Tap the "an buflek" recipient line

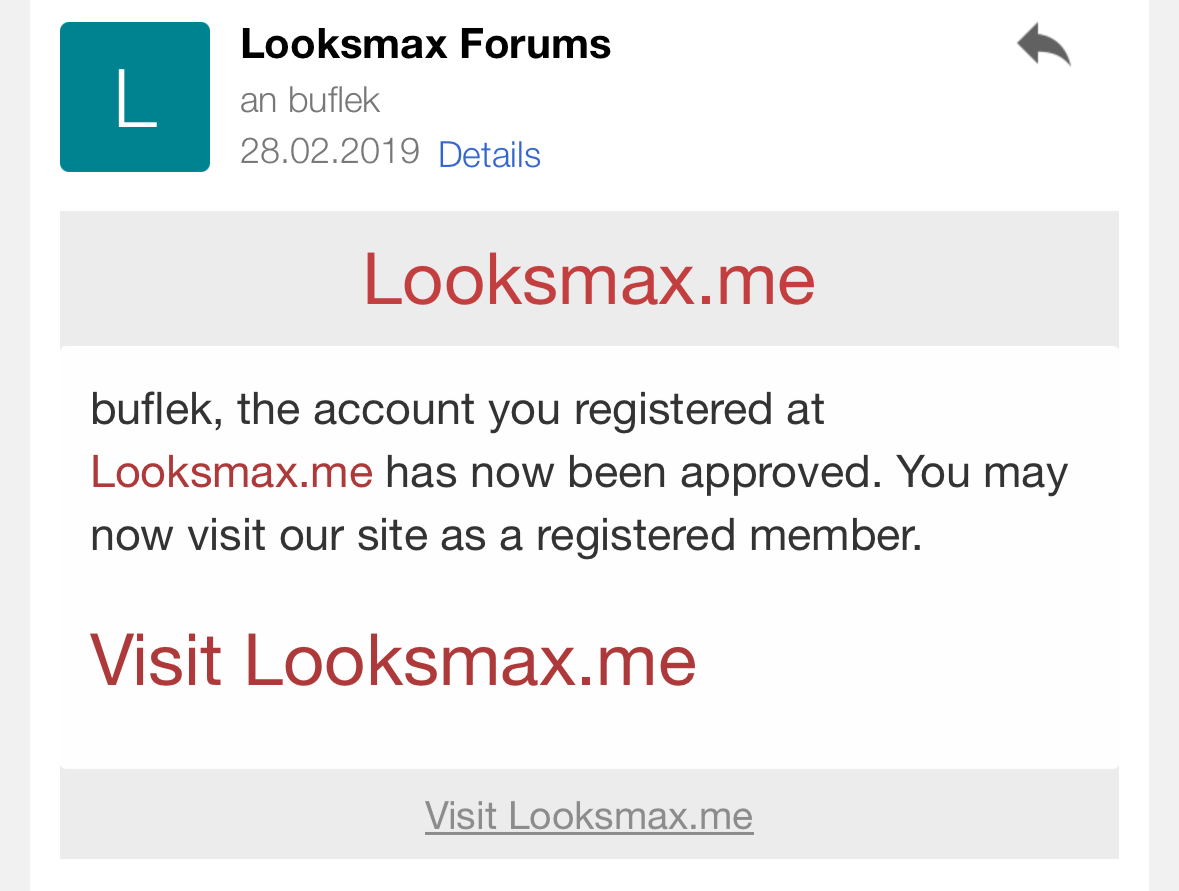point(310,100)
